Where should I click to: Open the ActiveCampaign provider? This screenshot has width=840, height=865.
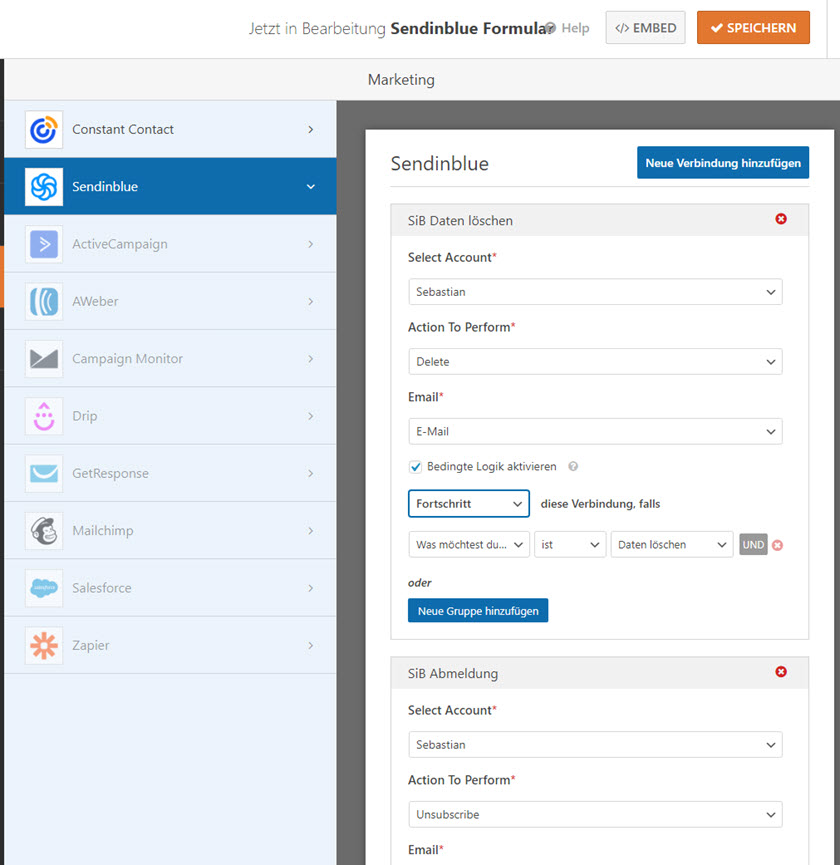(x=170, y=244)
